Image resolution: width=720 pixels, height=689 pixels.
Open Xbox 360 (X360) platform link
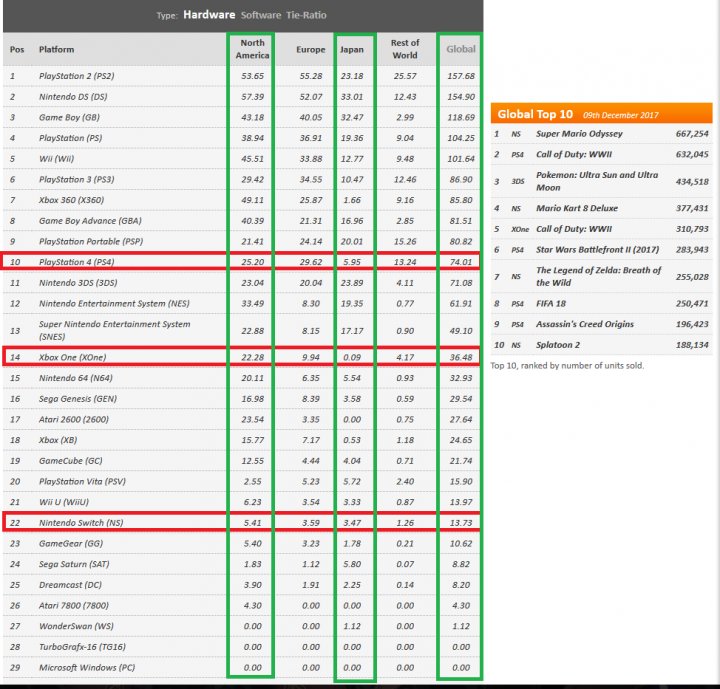pyautogui.click(x=71, y=200)
